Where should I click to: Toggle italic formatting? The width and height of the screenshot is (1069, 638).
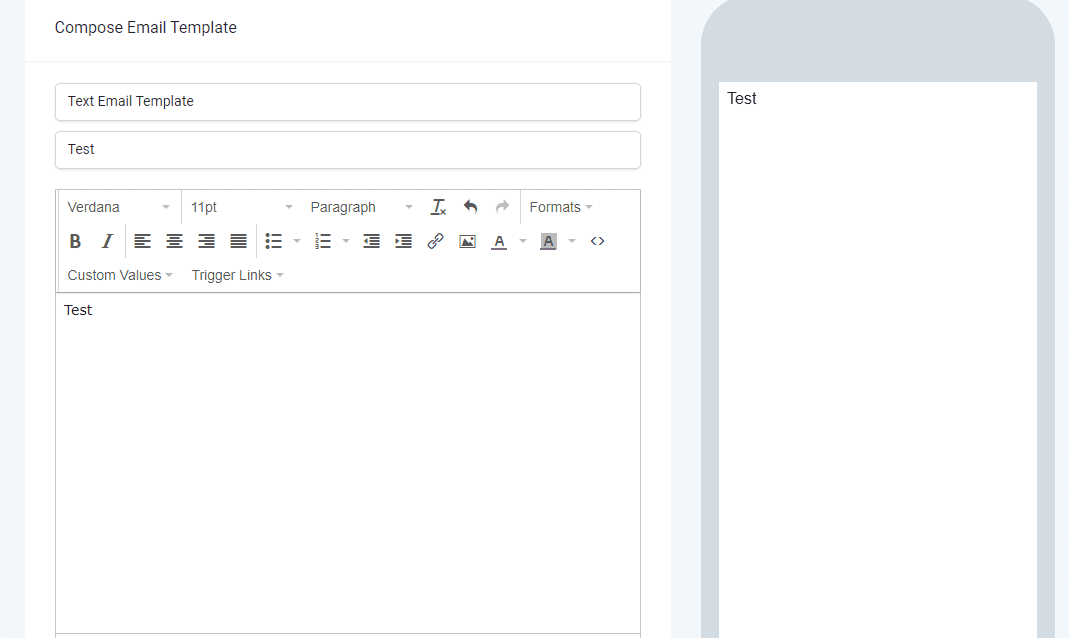[107, 241]
